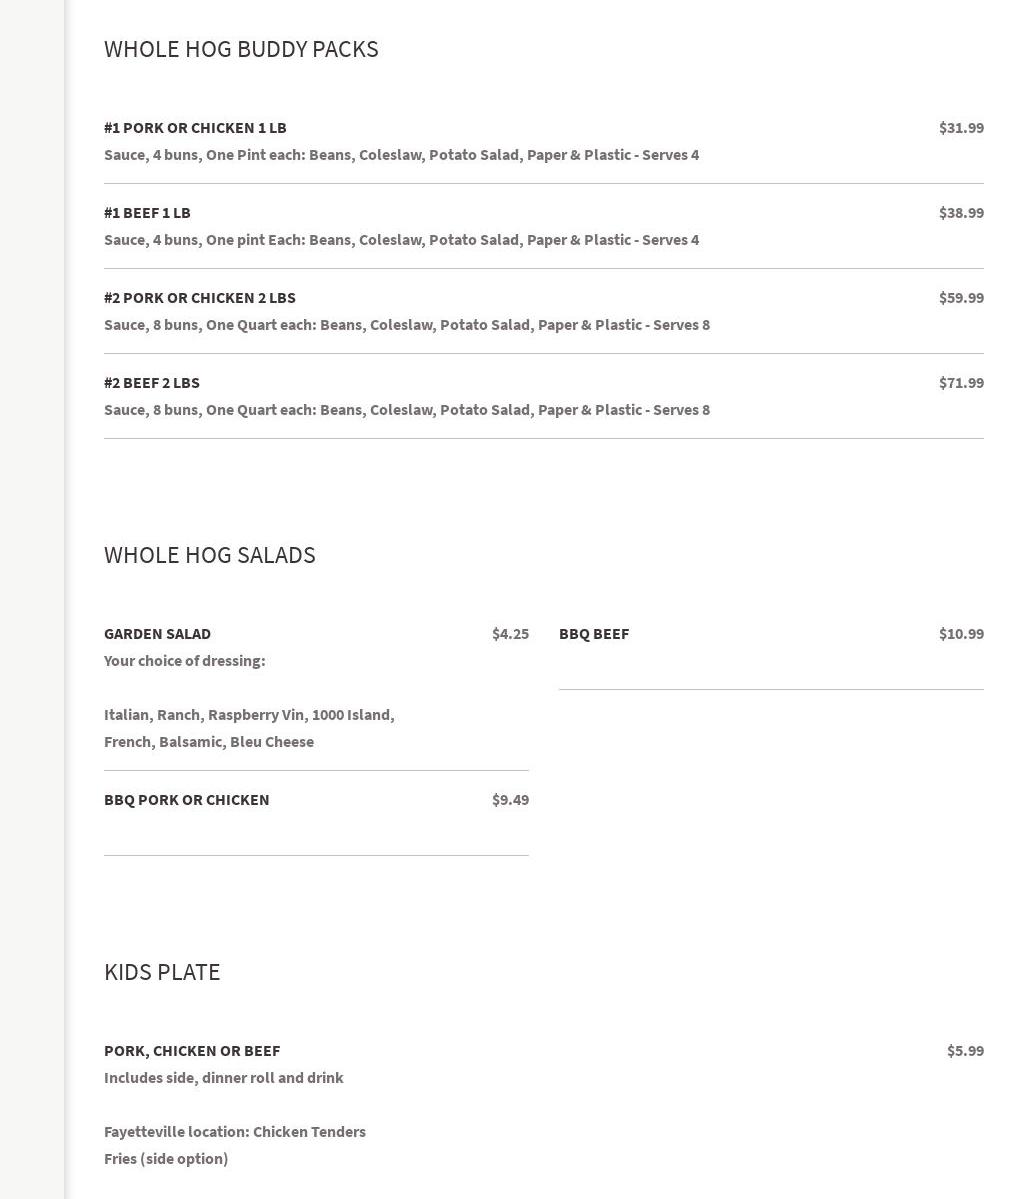Select the #1 Pork or Chicken 1 LB item
The width and height of the screenshot is (1024, 1199).
195,128
